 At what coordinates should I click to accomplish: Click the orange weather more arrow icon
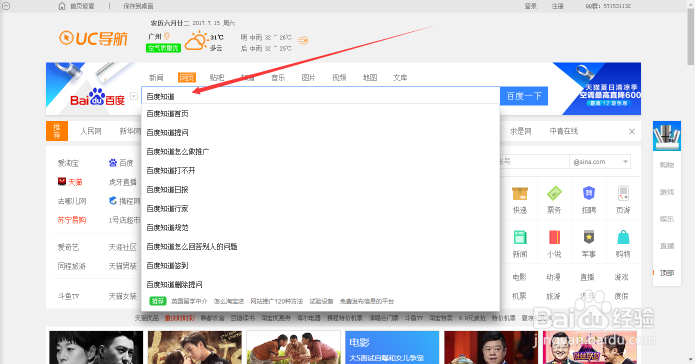point(303,41)
